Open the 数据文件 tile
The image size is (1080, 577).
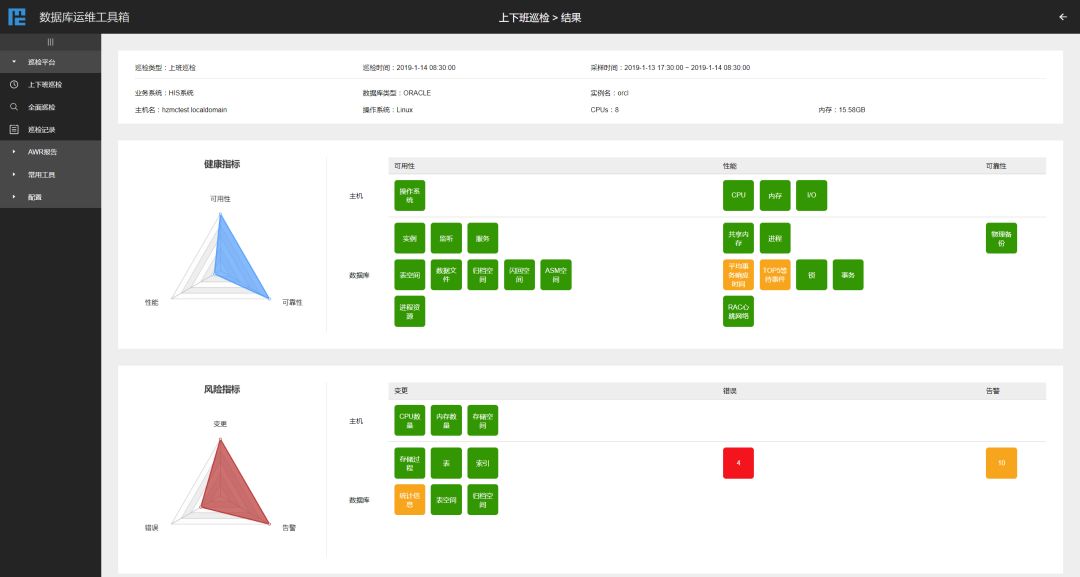[446, 275]
